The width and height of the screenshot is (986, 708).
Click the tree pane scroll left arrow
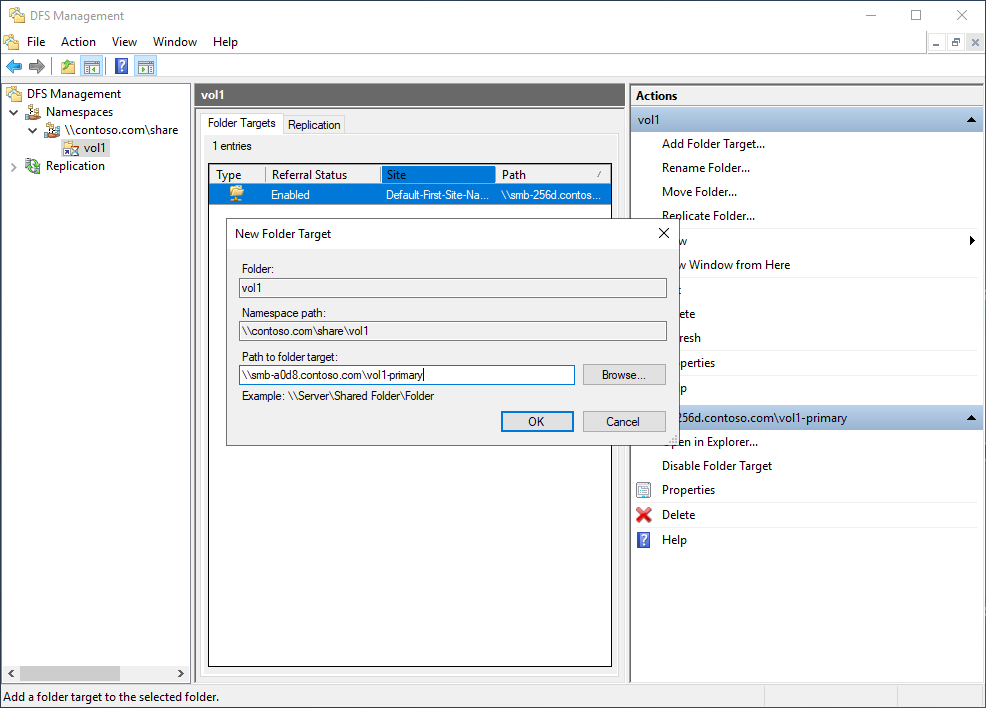11,673
